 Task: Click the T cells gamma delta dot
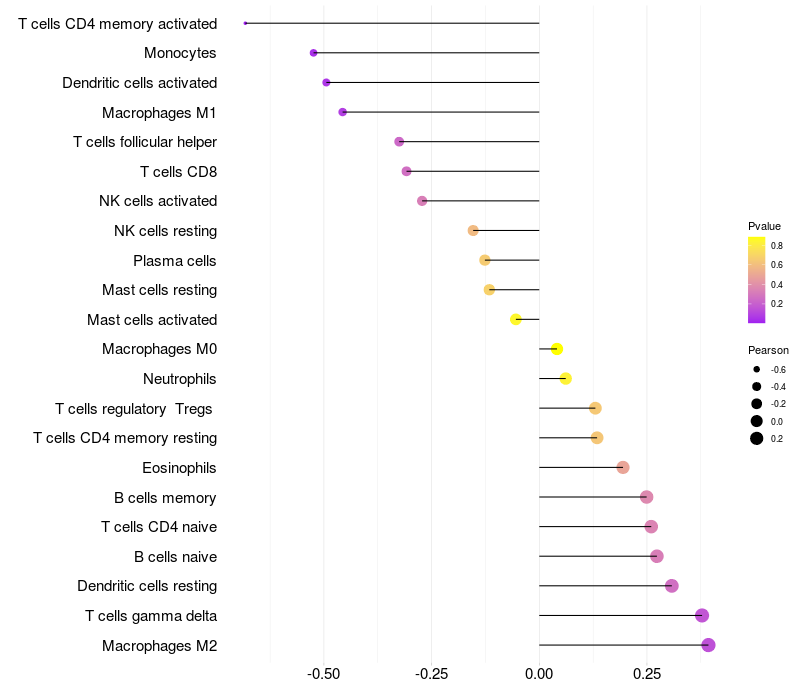click(702, 615)
